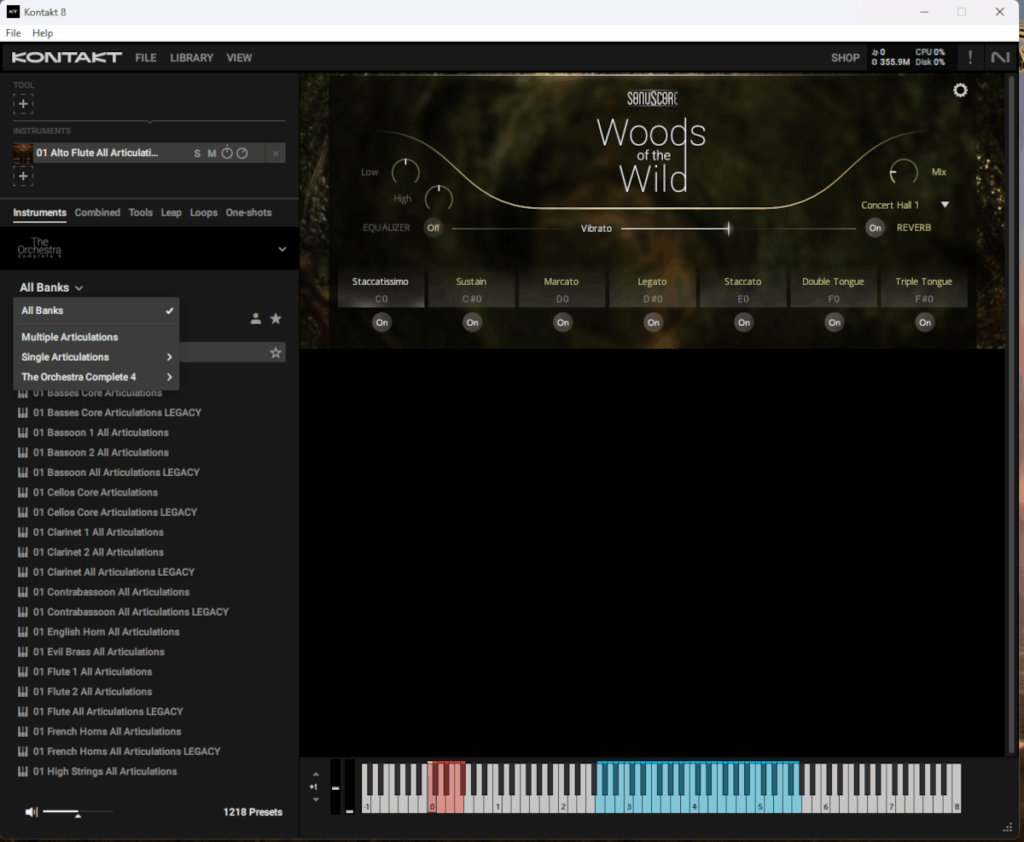Expand The Orchestra library selector chevron
1024x842 pixels.
(282, 249)
